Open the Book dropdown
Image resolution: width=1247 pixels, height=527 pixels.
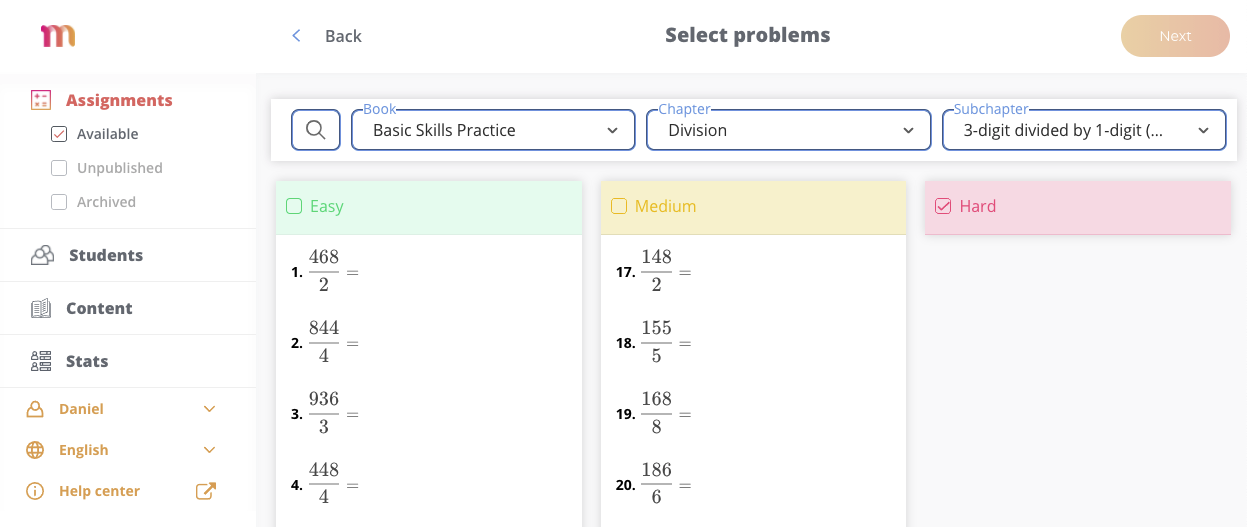point(493,130)
